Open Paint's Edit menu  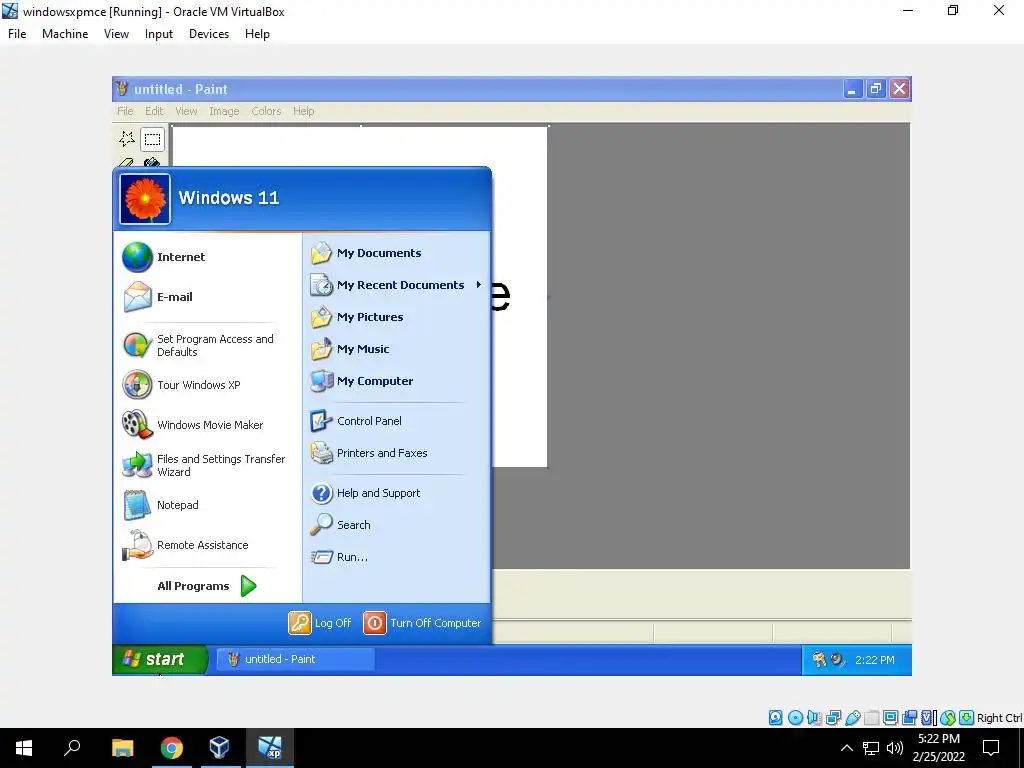point(154,112)
